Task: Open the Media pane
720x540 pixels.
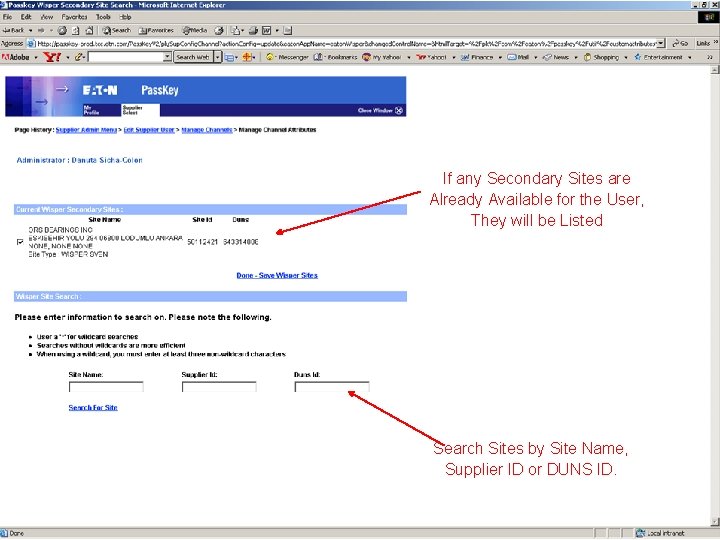Action: tap(195, 30)
